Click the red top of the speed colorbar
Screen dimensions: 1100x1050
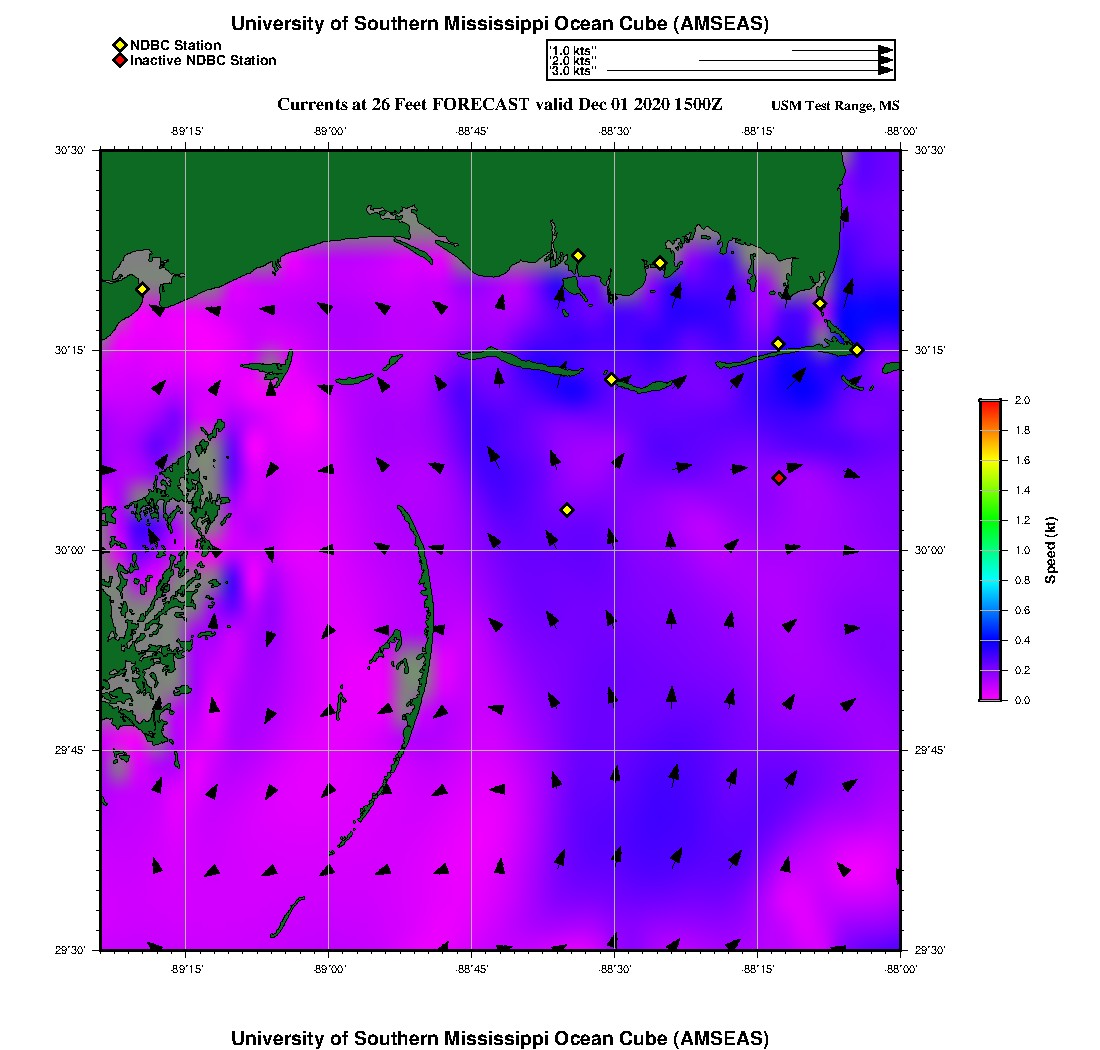click(989, 404)
